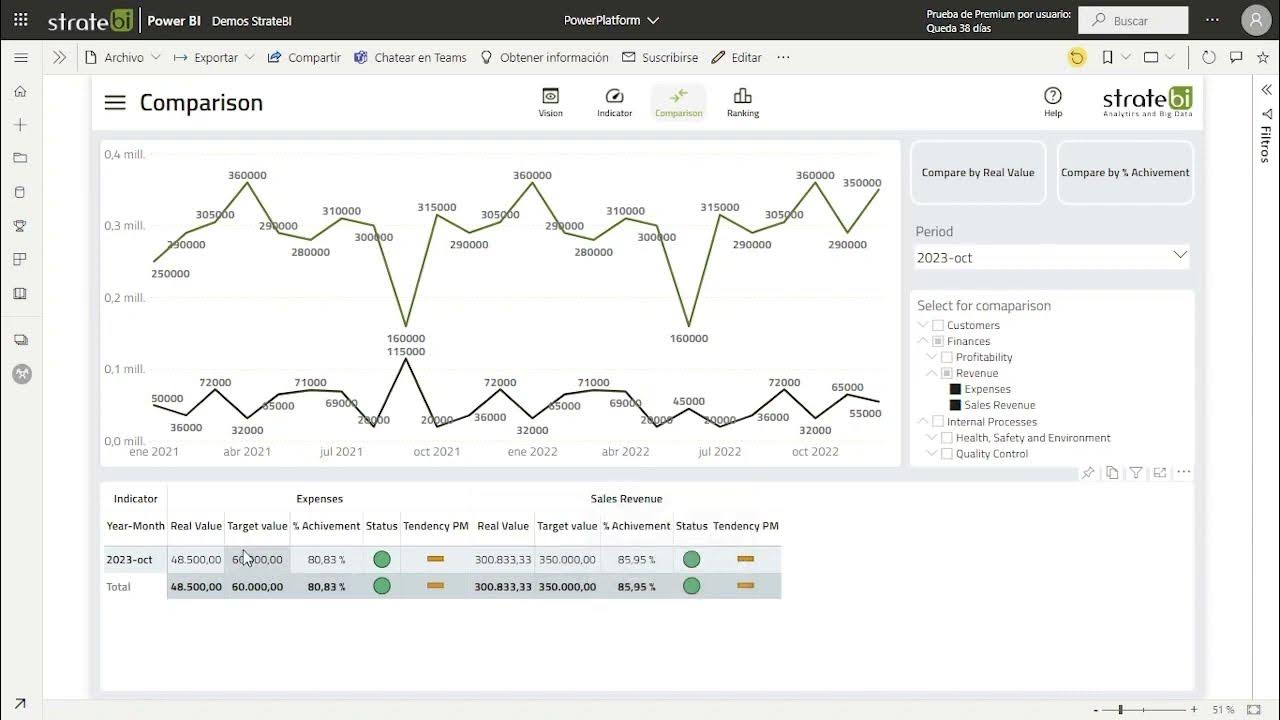Click Compare by Real Value button
The image size is (1280, 720).
978,173
